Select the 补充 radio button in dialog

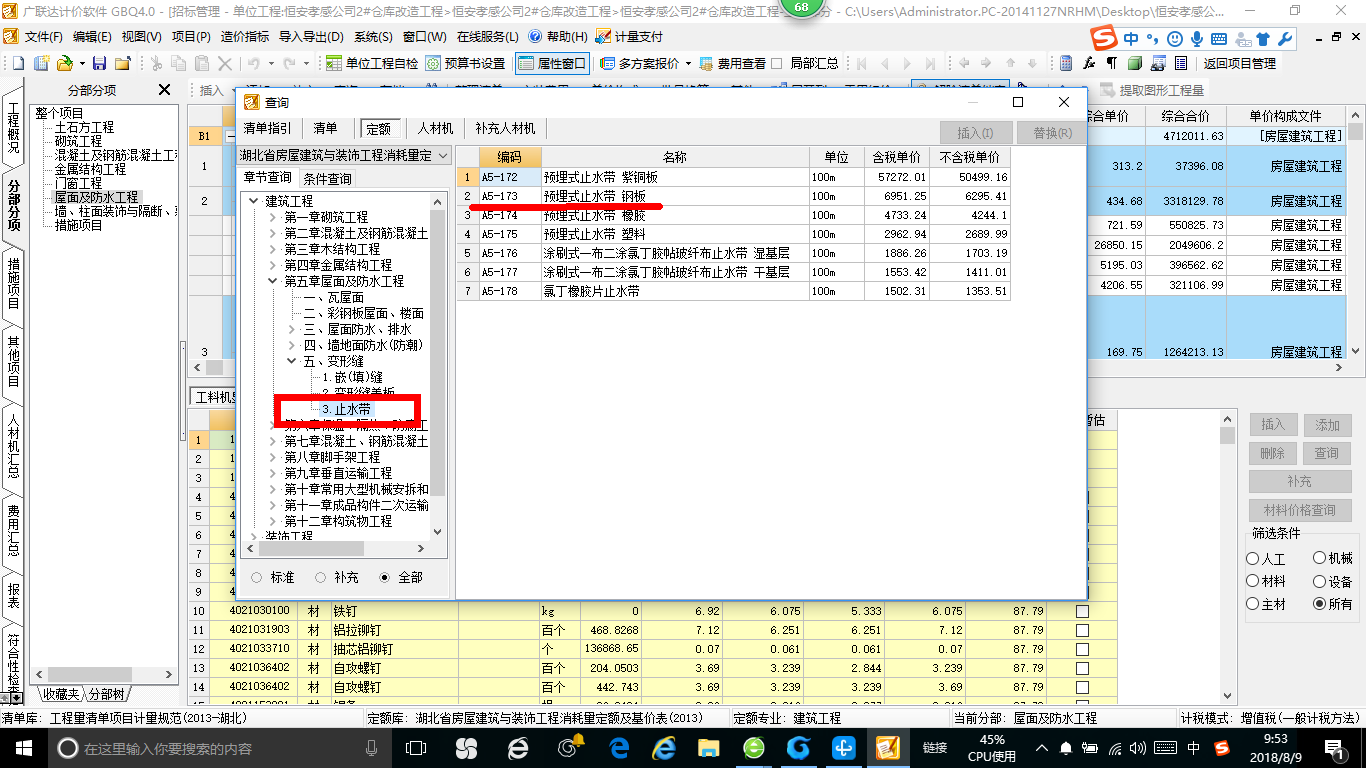320,577
